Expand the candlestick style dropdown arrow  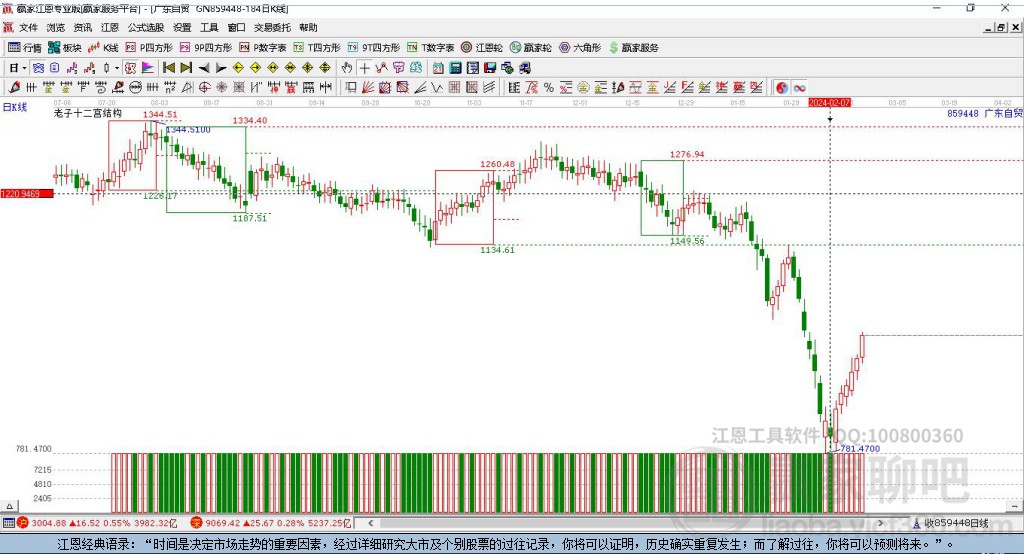117,67
